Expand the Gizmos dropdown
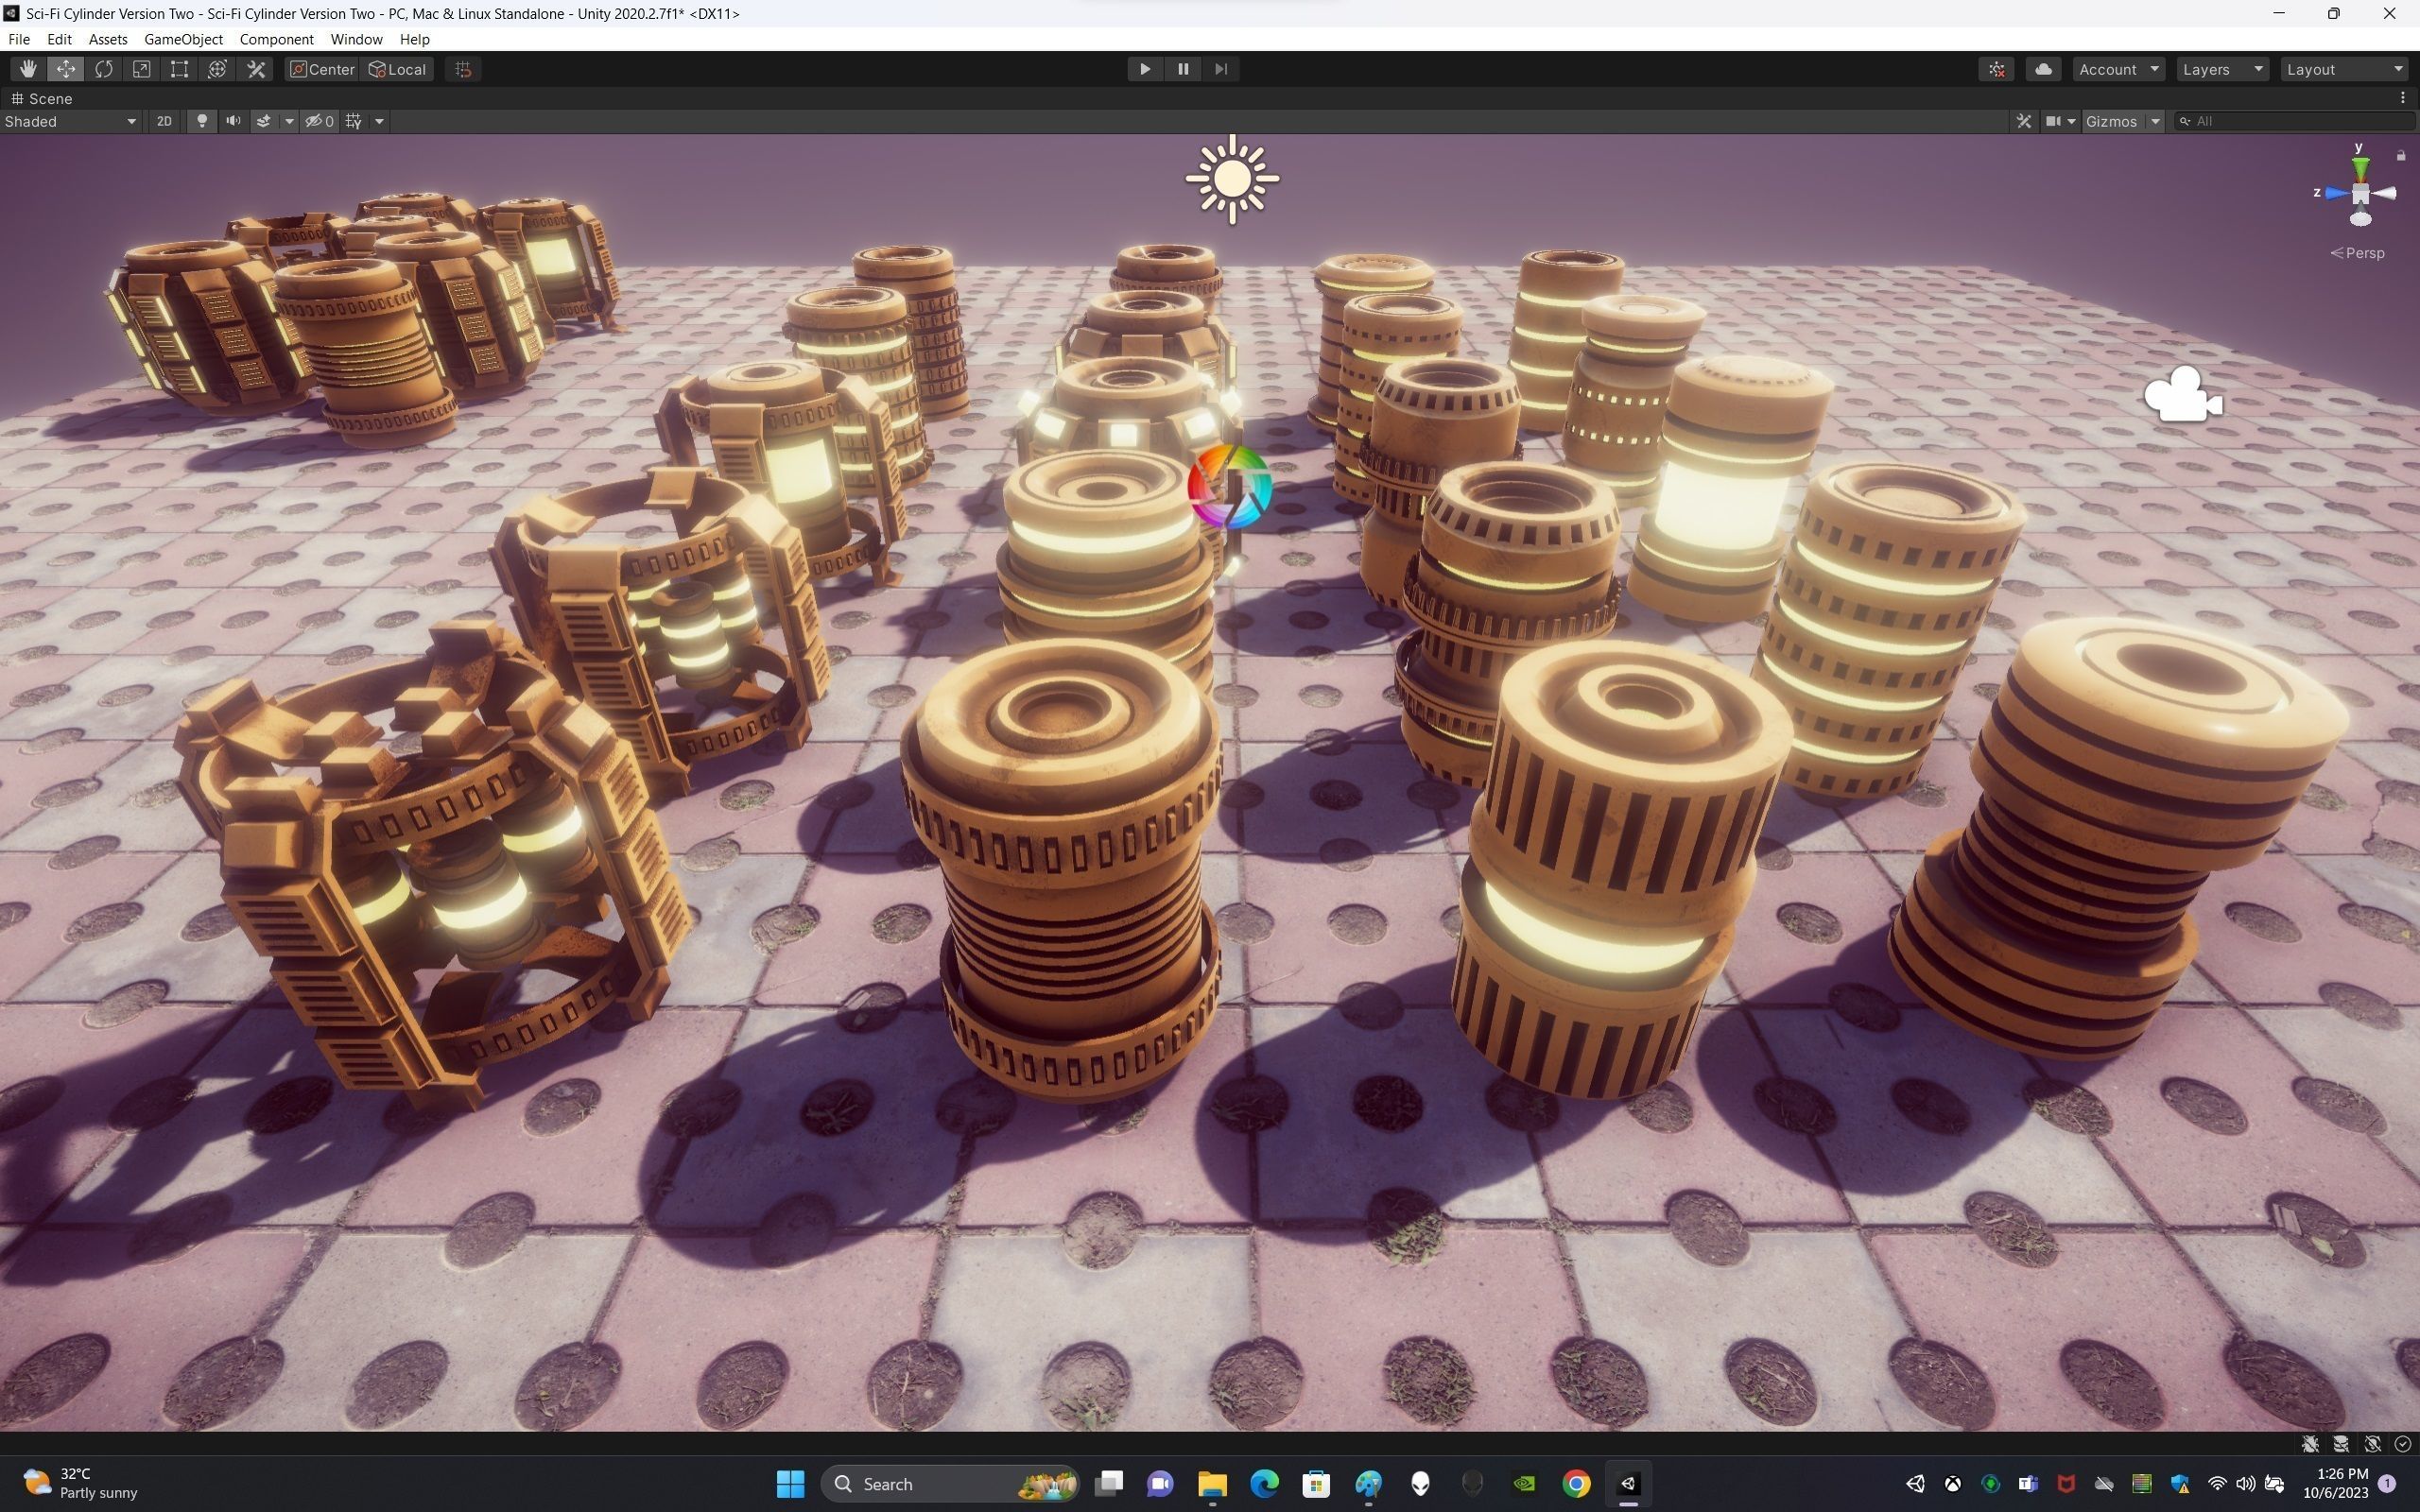The width and height of the screenshot is (2420, 1512). [2155, 121]
